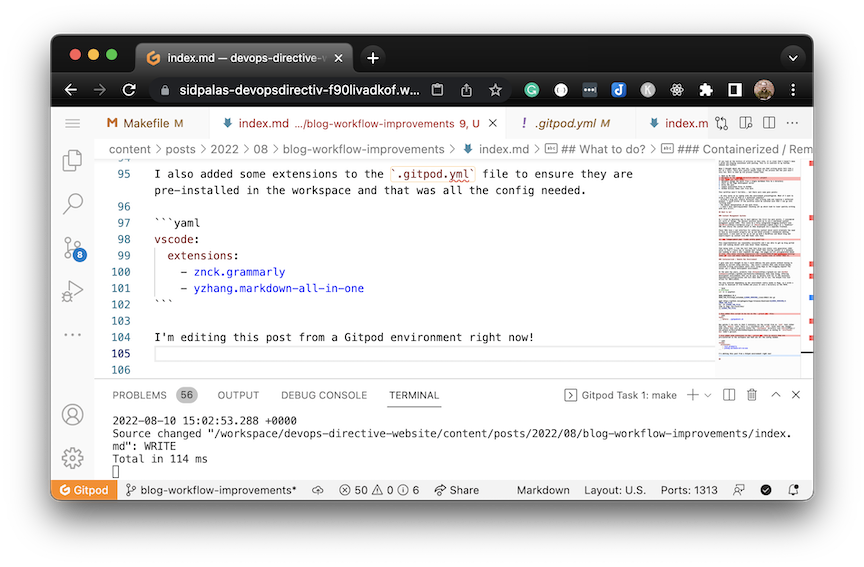Open the Search magnifier in activity bar
Screen dimensions: 864x567
(72, 203)
